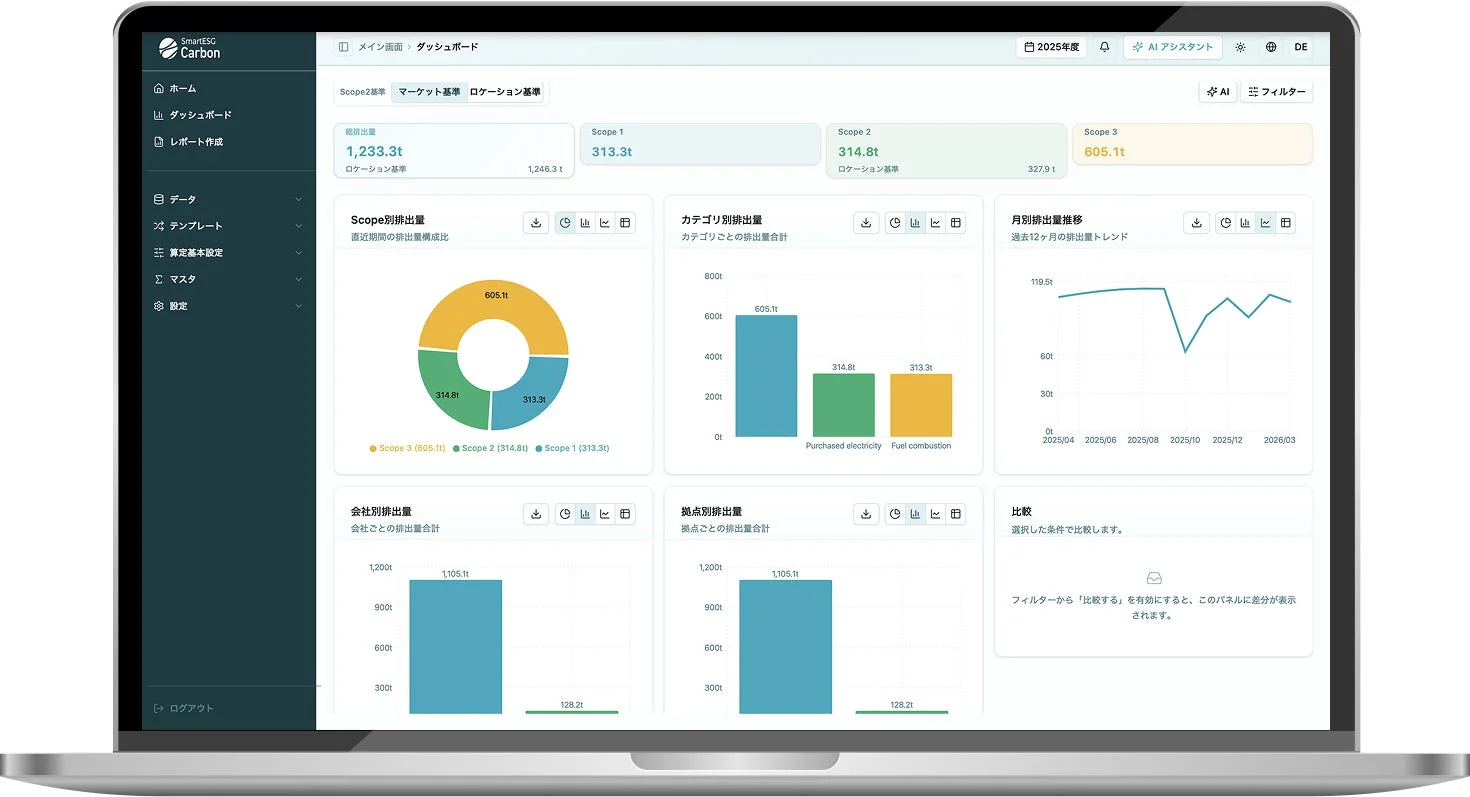Open the 2025年度 fiscal year picker

point(1052,47)
